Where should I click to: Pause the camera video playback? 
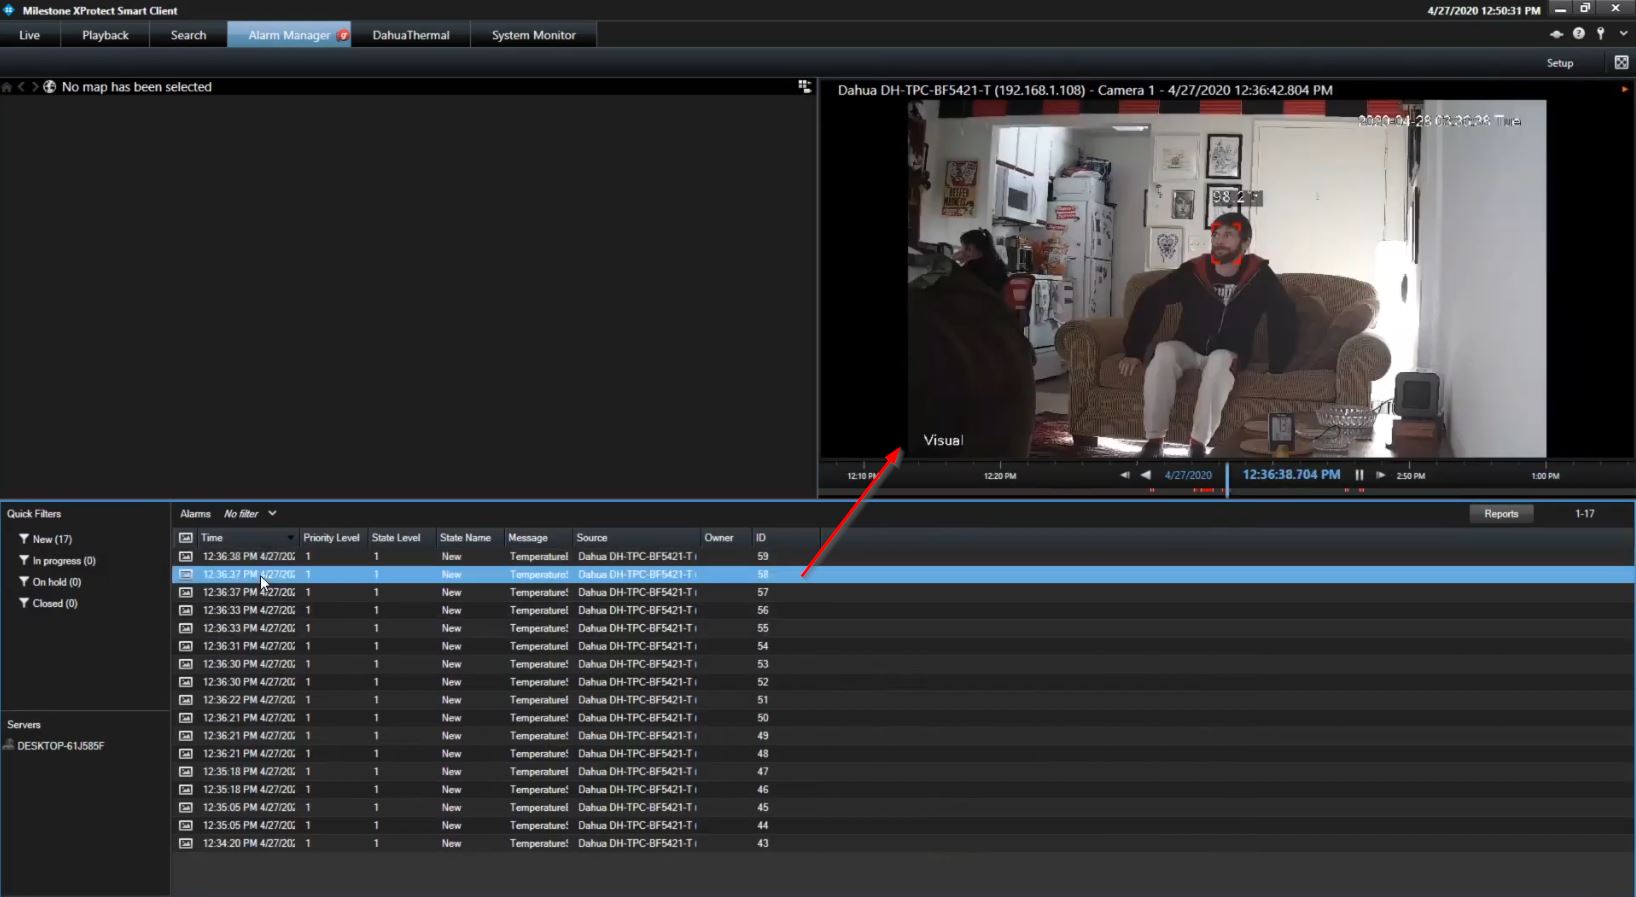[1359, 475]
